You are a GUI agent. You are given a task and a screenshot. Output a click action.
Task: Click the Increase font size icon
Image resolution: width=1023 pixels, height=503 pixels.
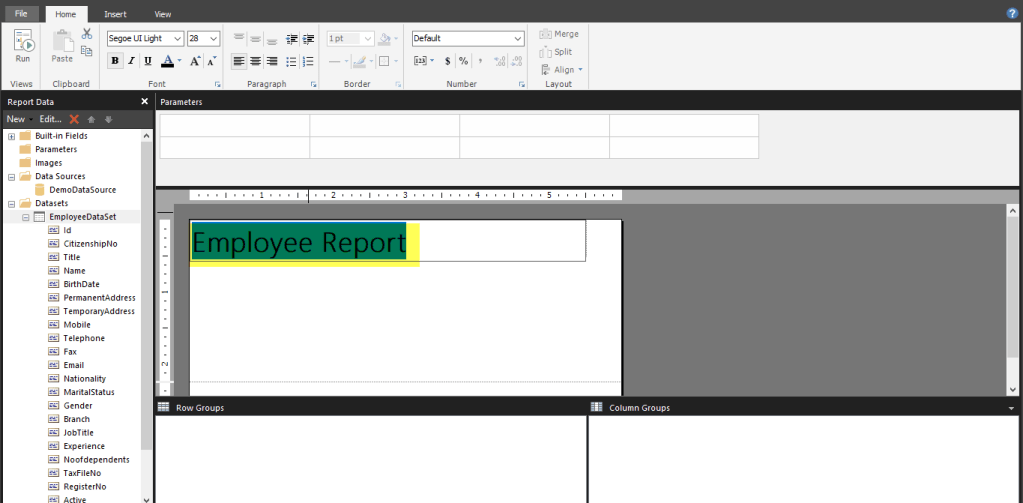click(196, 61)
